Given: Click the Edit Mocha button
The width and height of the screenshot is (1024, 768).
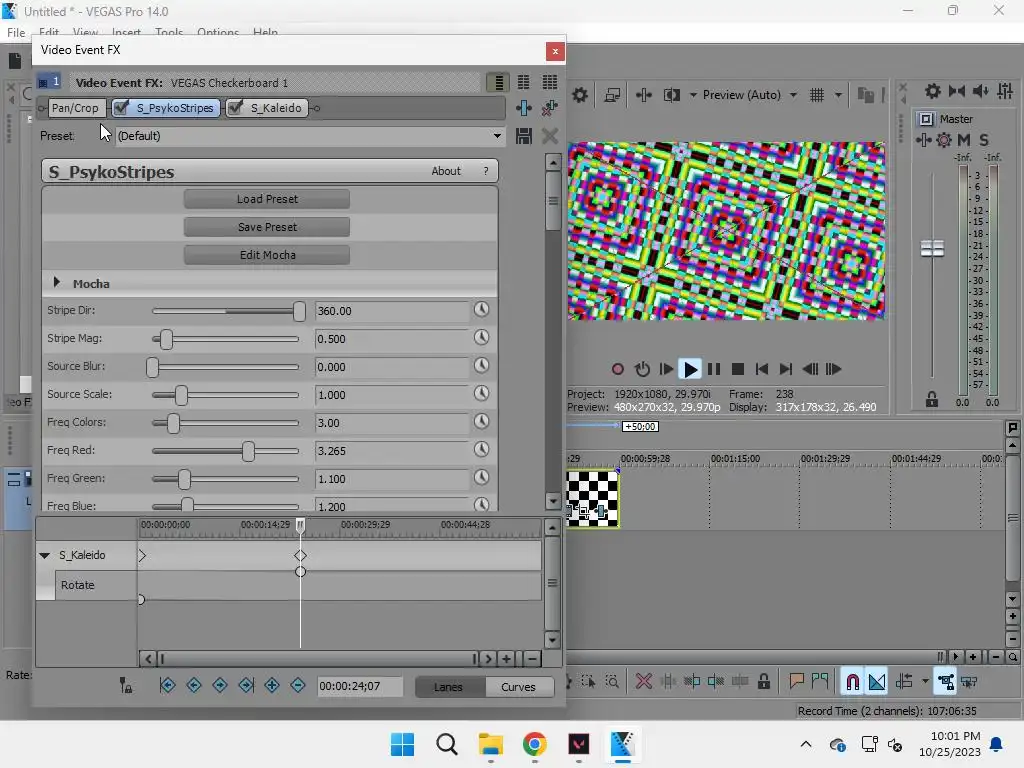Looking at the screenshot, I should point(267,255).
